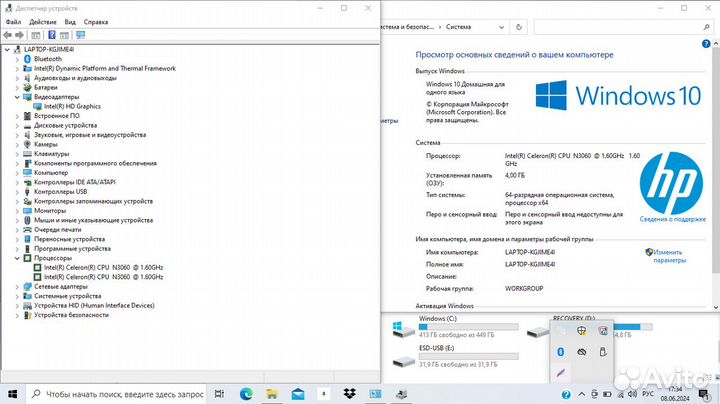
Task: Open File Explorer from taskbar
Action: tap(272, 394)
